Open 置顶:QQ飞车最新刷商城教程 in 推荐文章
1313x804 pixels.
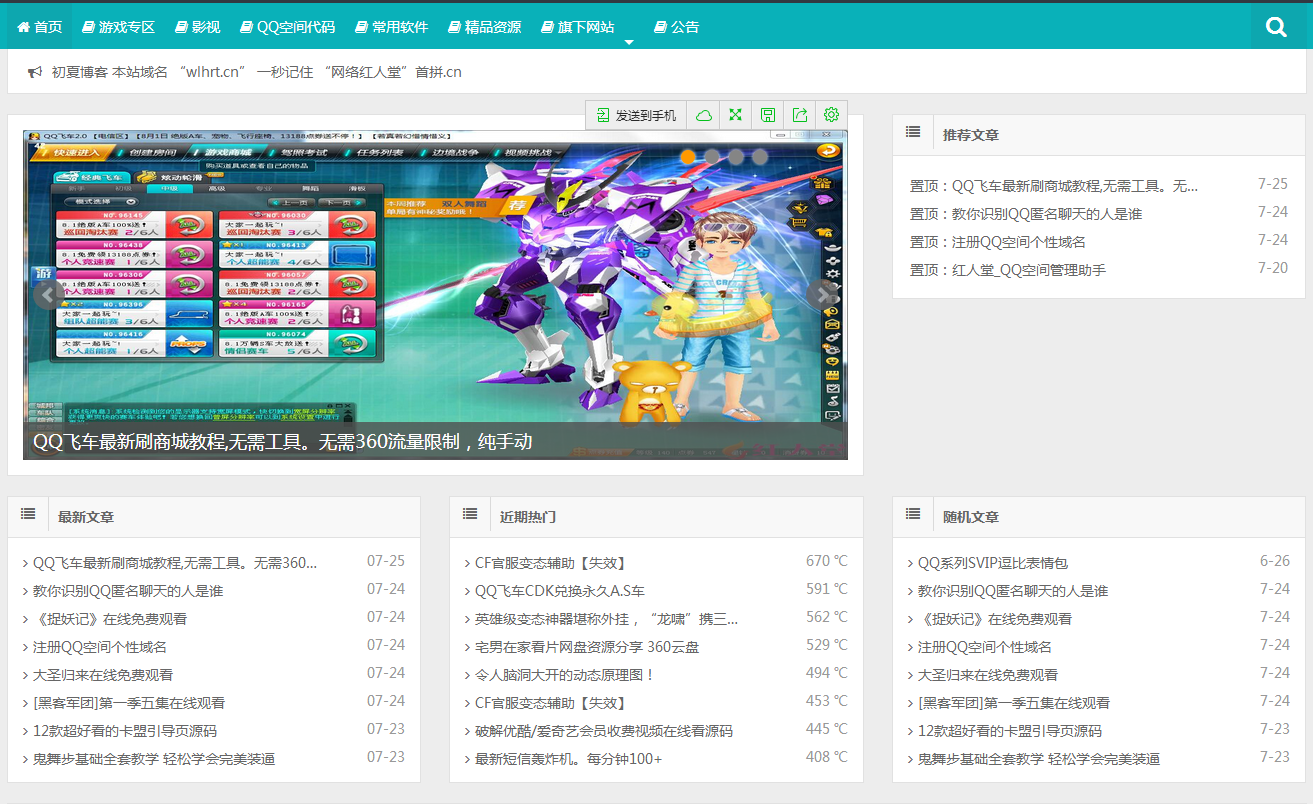[1054, 186]
